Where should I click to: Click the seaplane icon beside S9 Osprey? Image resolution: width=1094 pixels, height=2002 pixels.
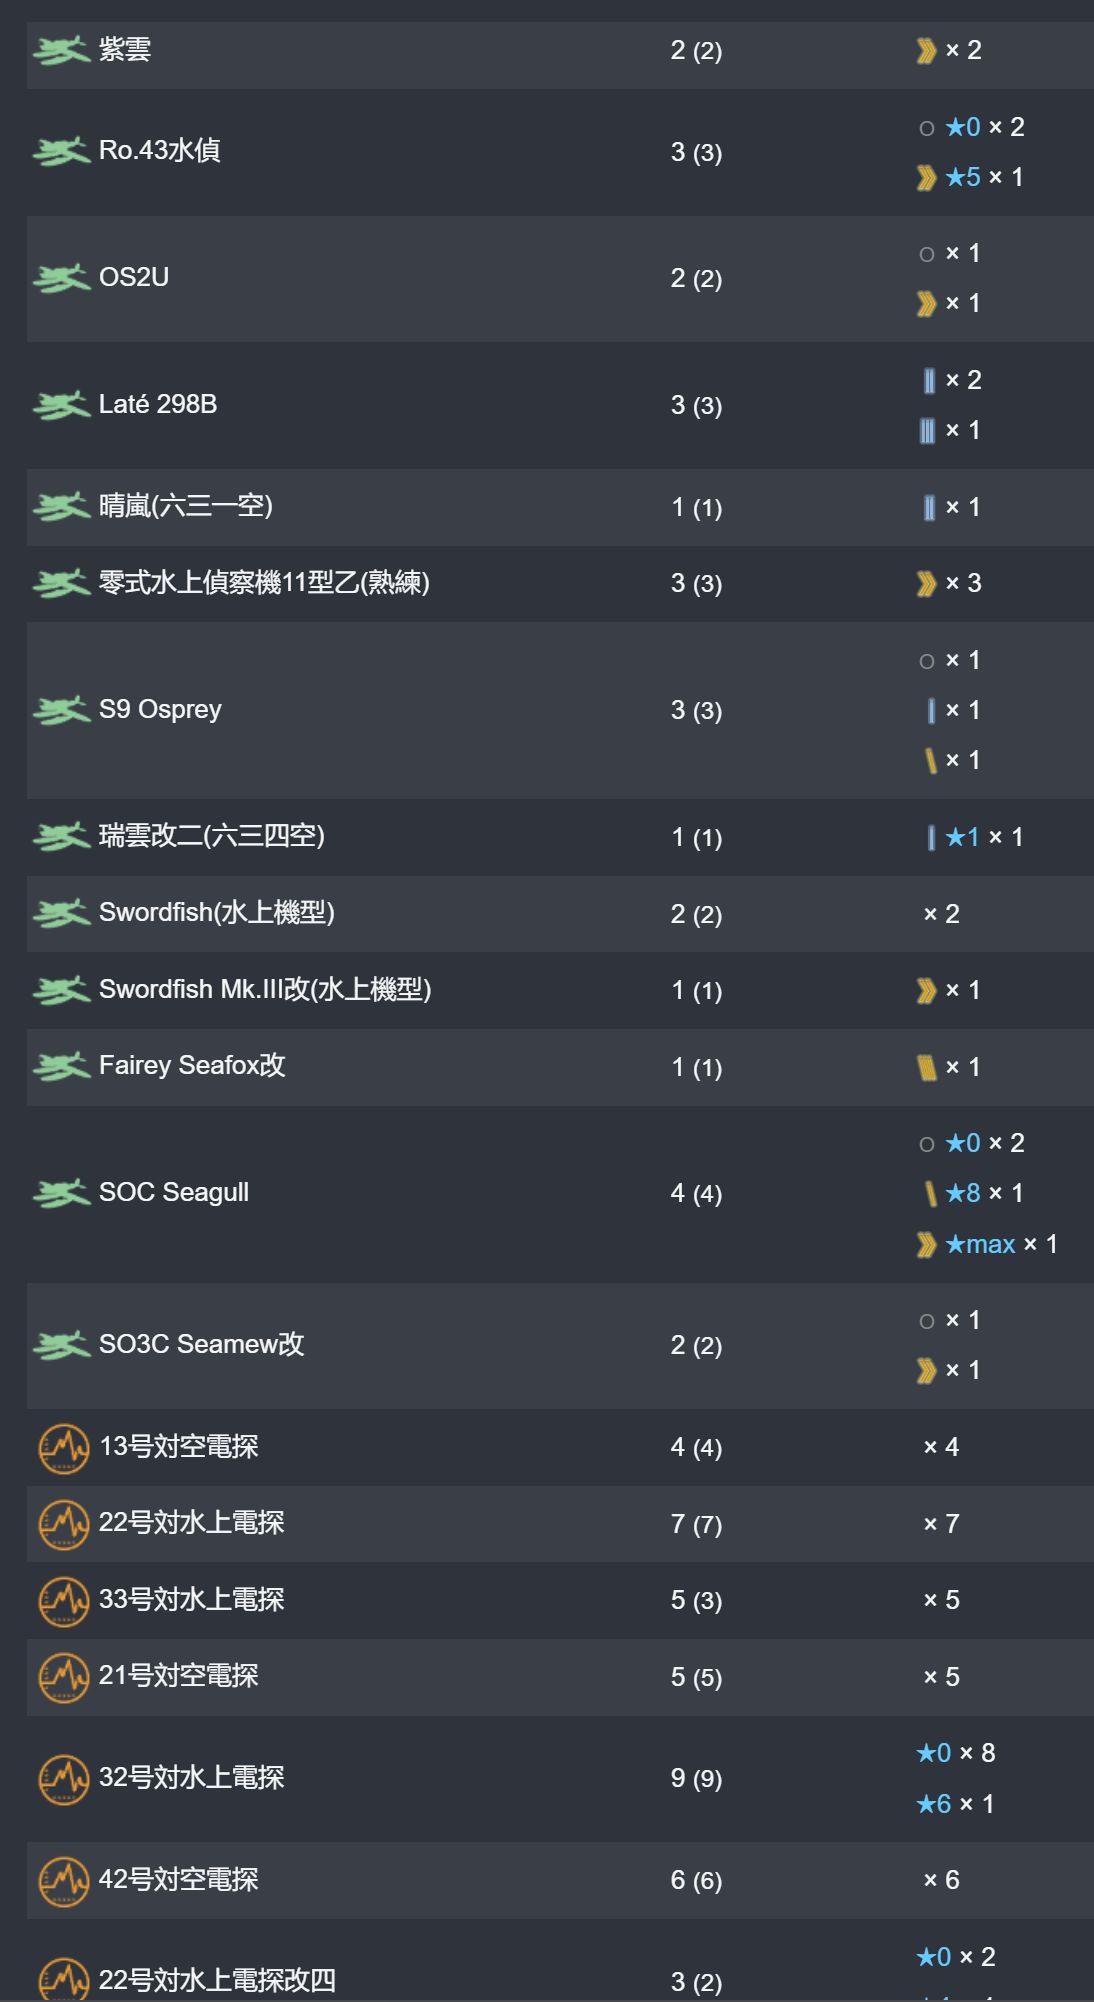click(x=61, y=710)
